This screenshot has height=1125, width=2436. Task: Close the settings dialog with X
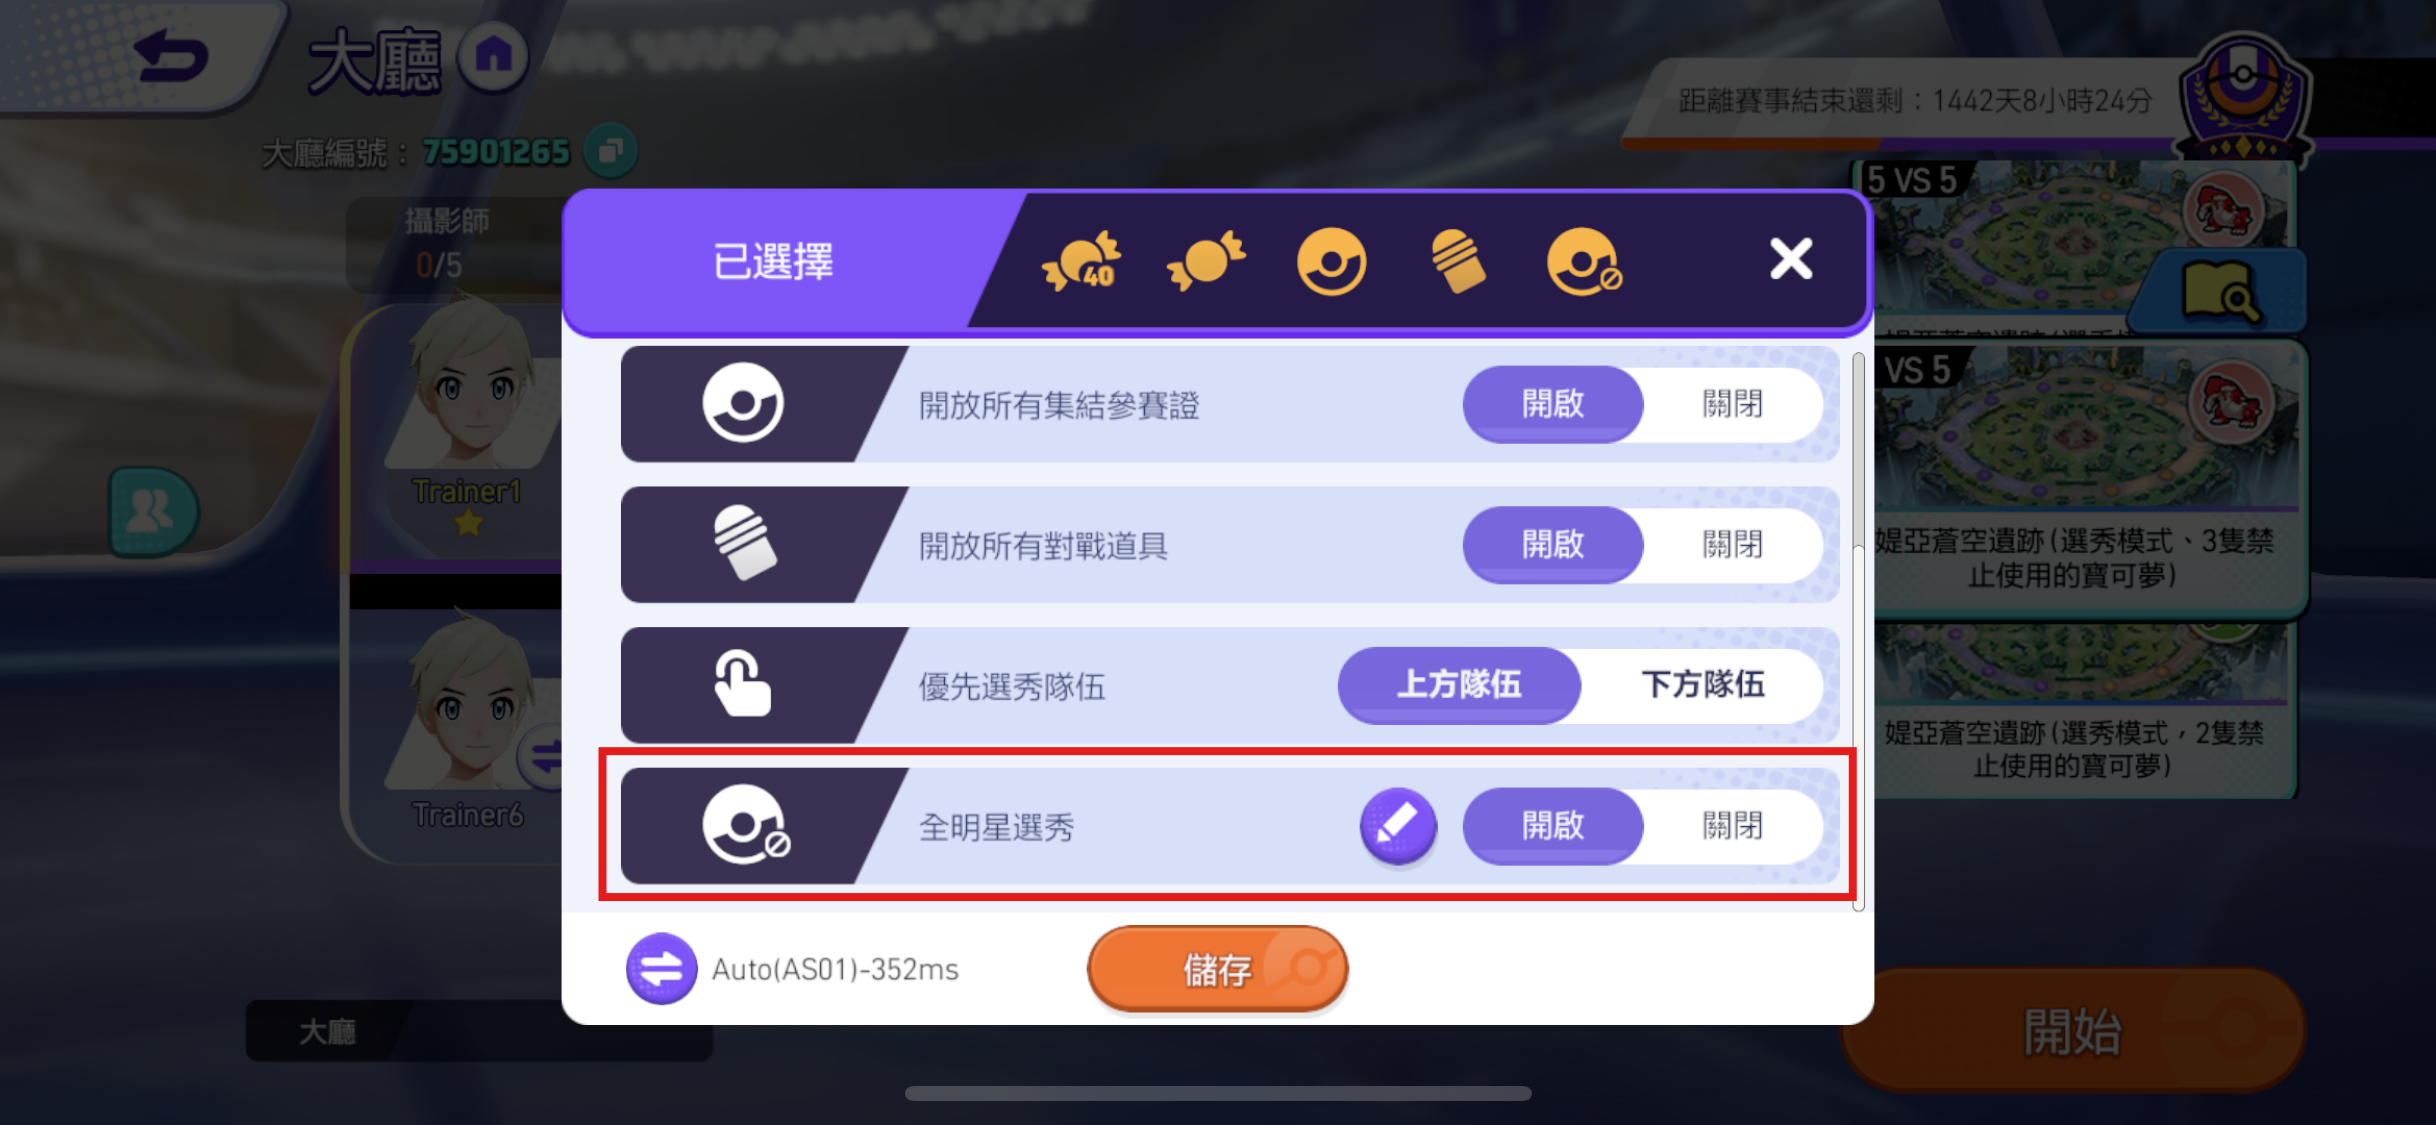(x=1790, y=259)
